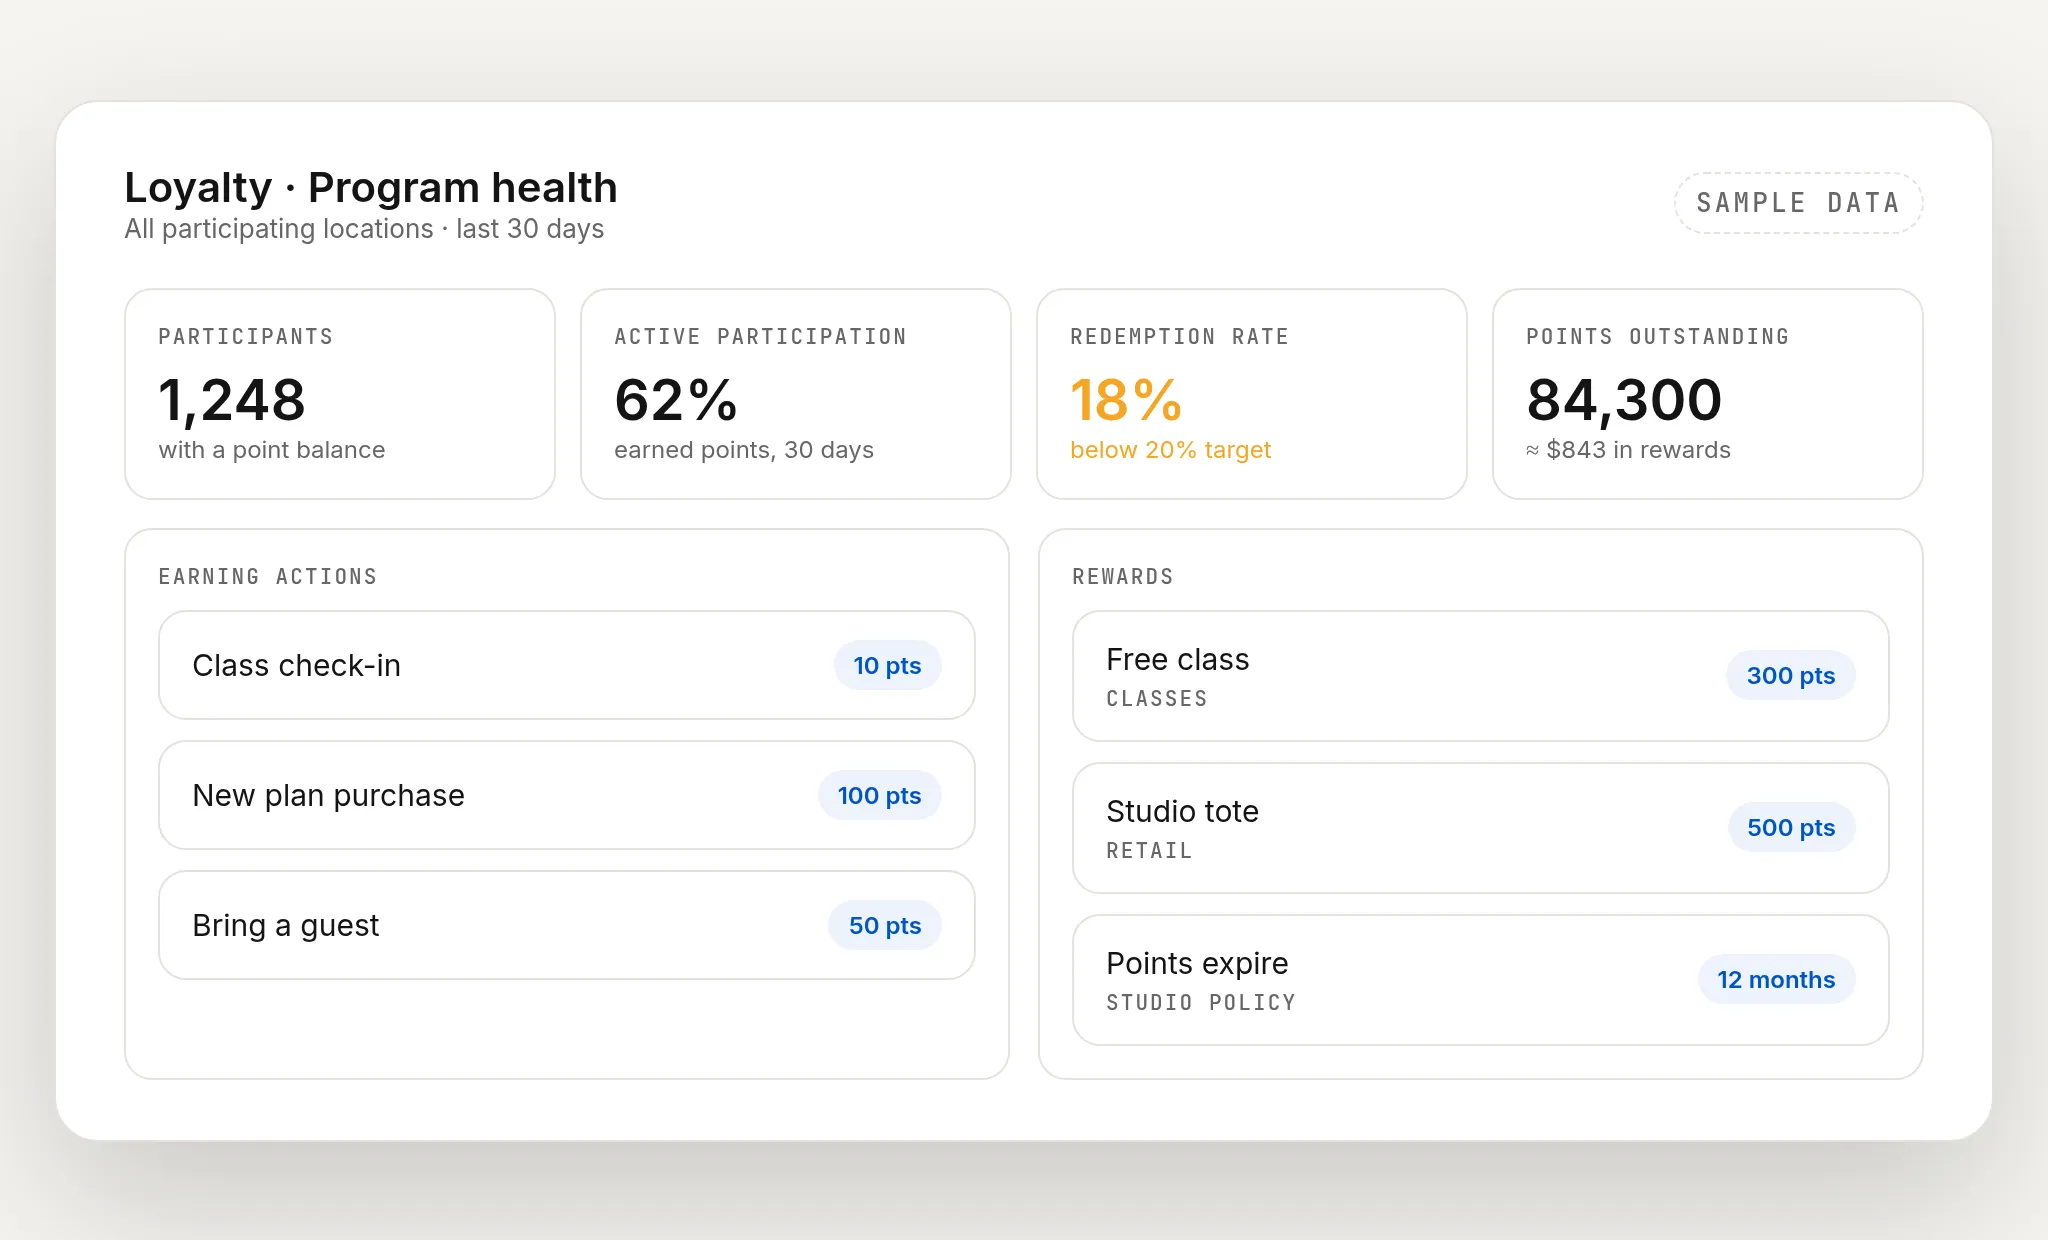
Task: Click the CLASSES category label
Action: [x=1157, y=699]
